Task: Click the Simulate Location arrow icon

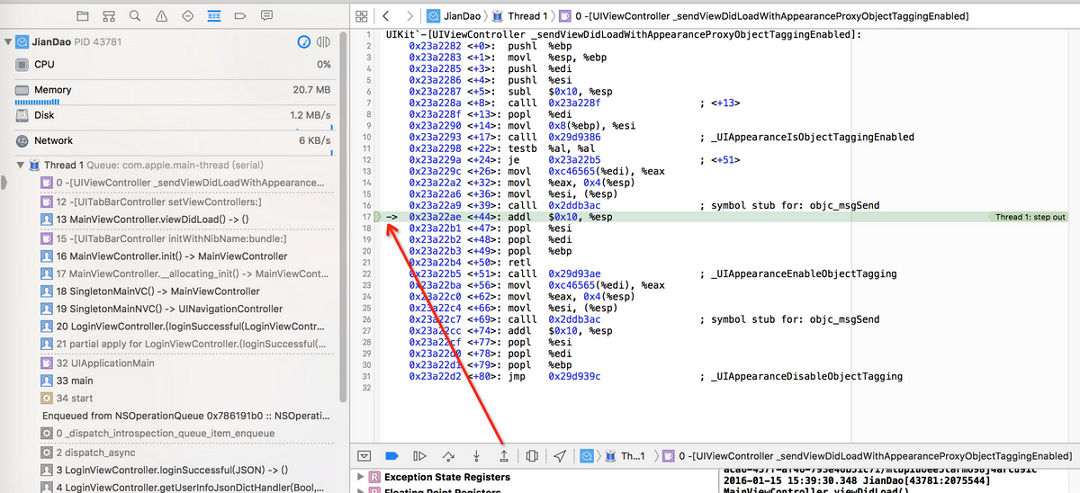Action: [560, 456]
